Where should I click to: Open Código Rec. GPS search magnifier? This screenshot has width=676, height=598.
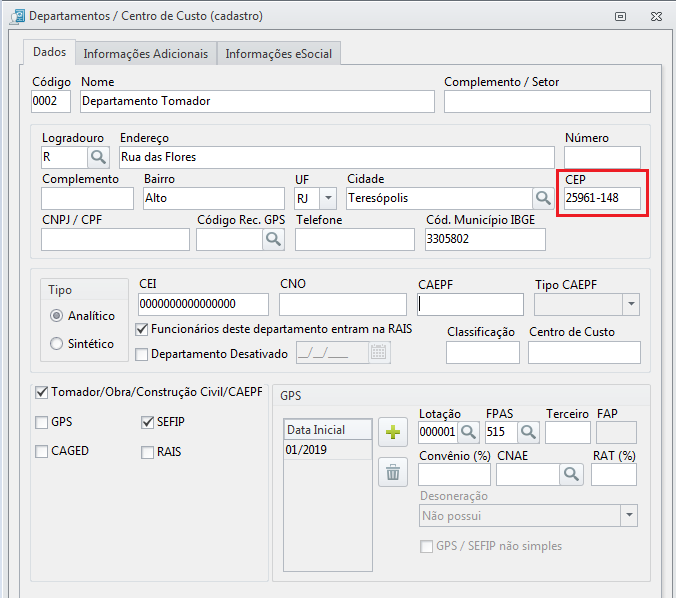pos(273,239)
